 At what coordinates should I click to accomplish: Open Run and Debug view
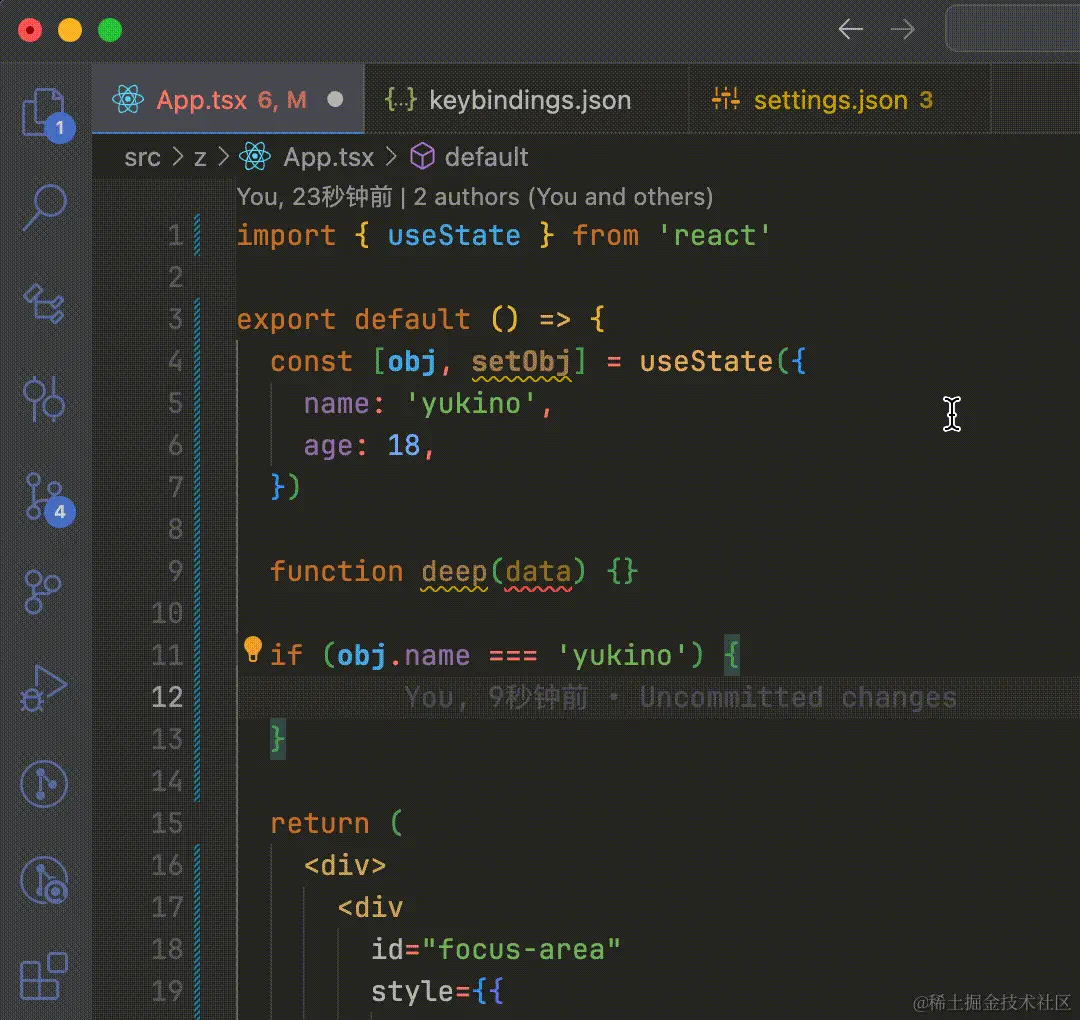(x=43, y=688)
